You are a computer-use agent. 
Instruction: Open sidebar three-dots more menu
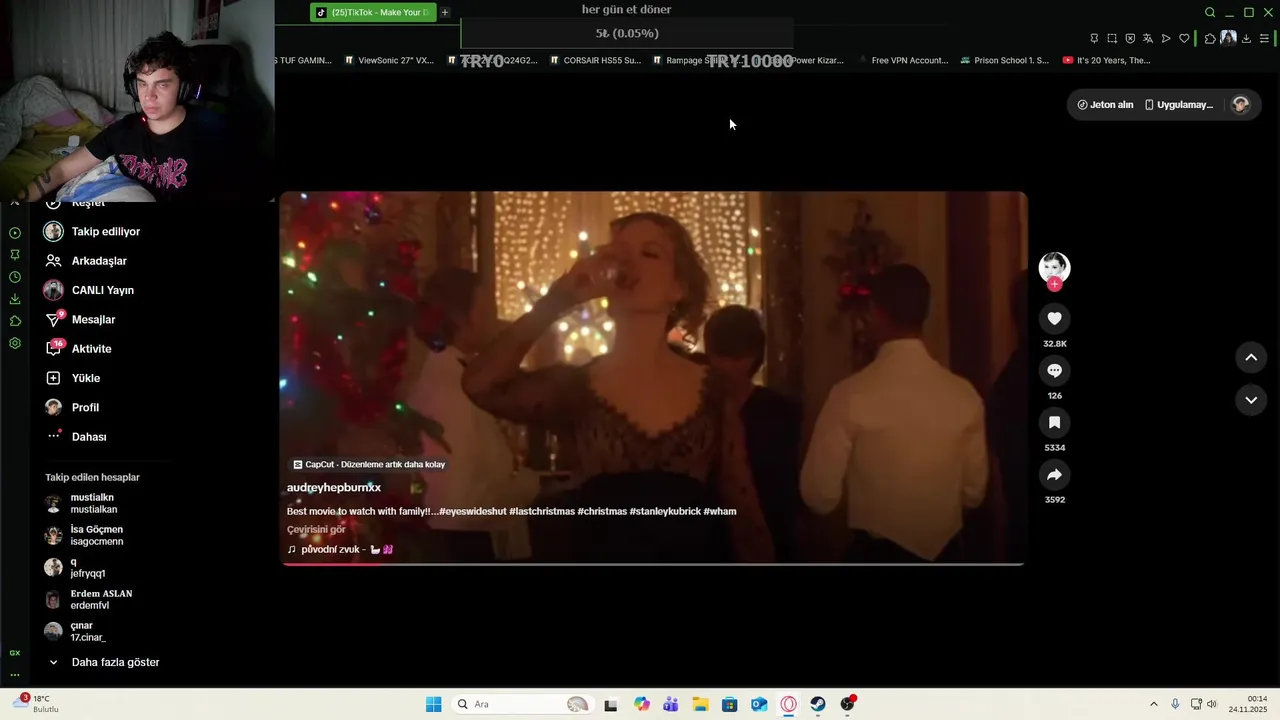coord(15,675)
